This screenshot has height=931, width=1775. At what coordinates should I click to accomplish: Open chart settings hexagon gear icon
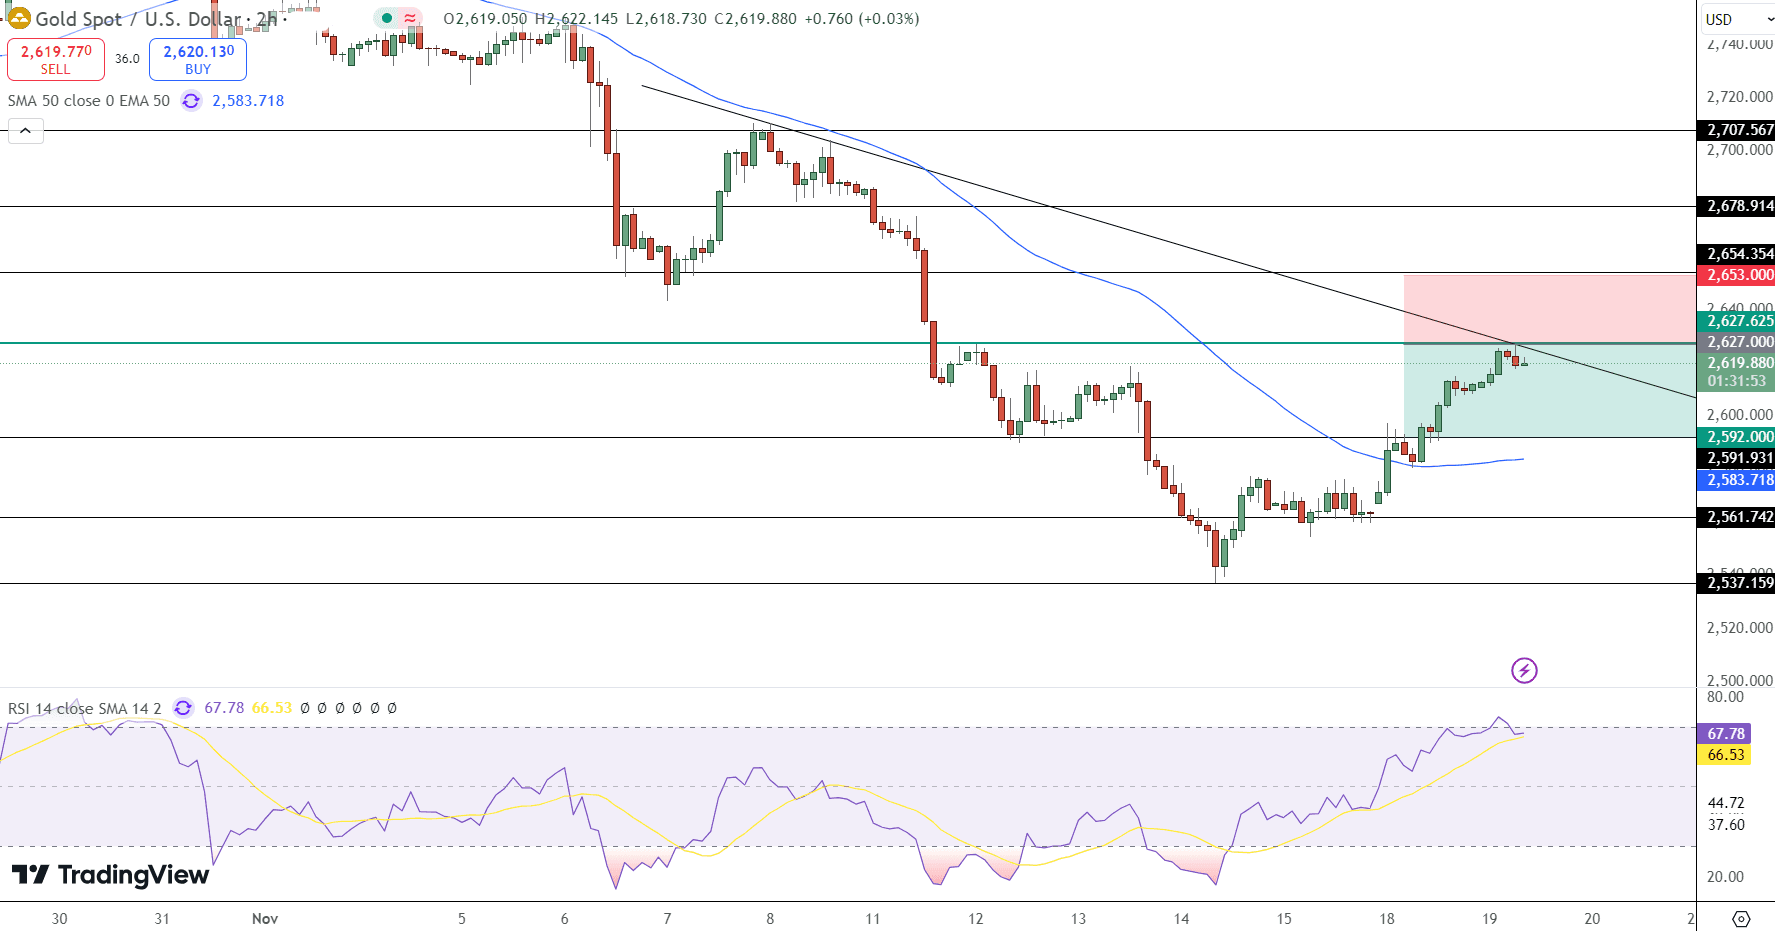pyautogui.click(x=1741, y=919)
